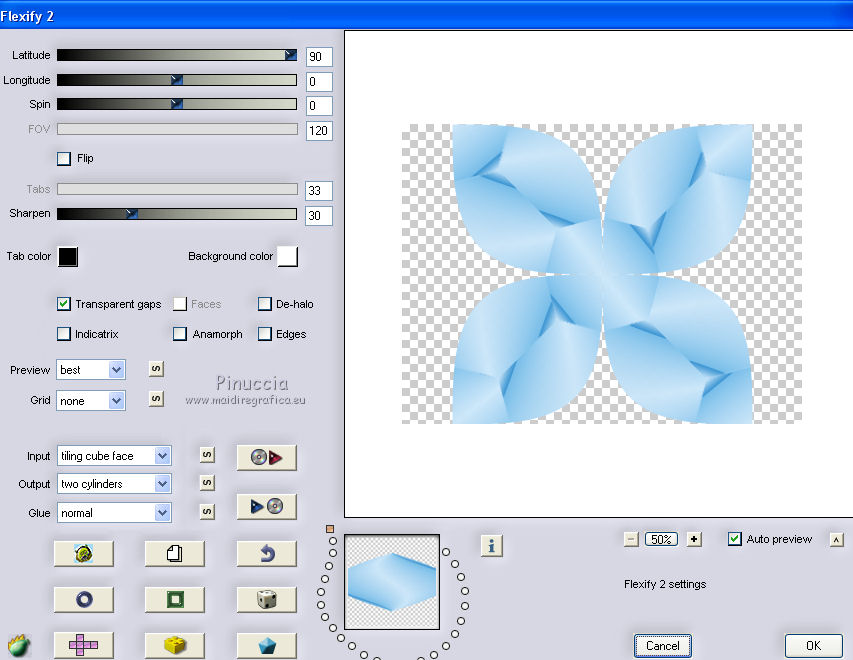Zoom in with the plus button
853x660 pixels.
694,539
